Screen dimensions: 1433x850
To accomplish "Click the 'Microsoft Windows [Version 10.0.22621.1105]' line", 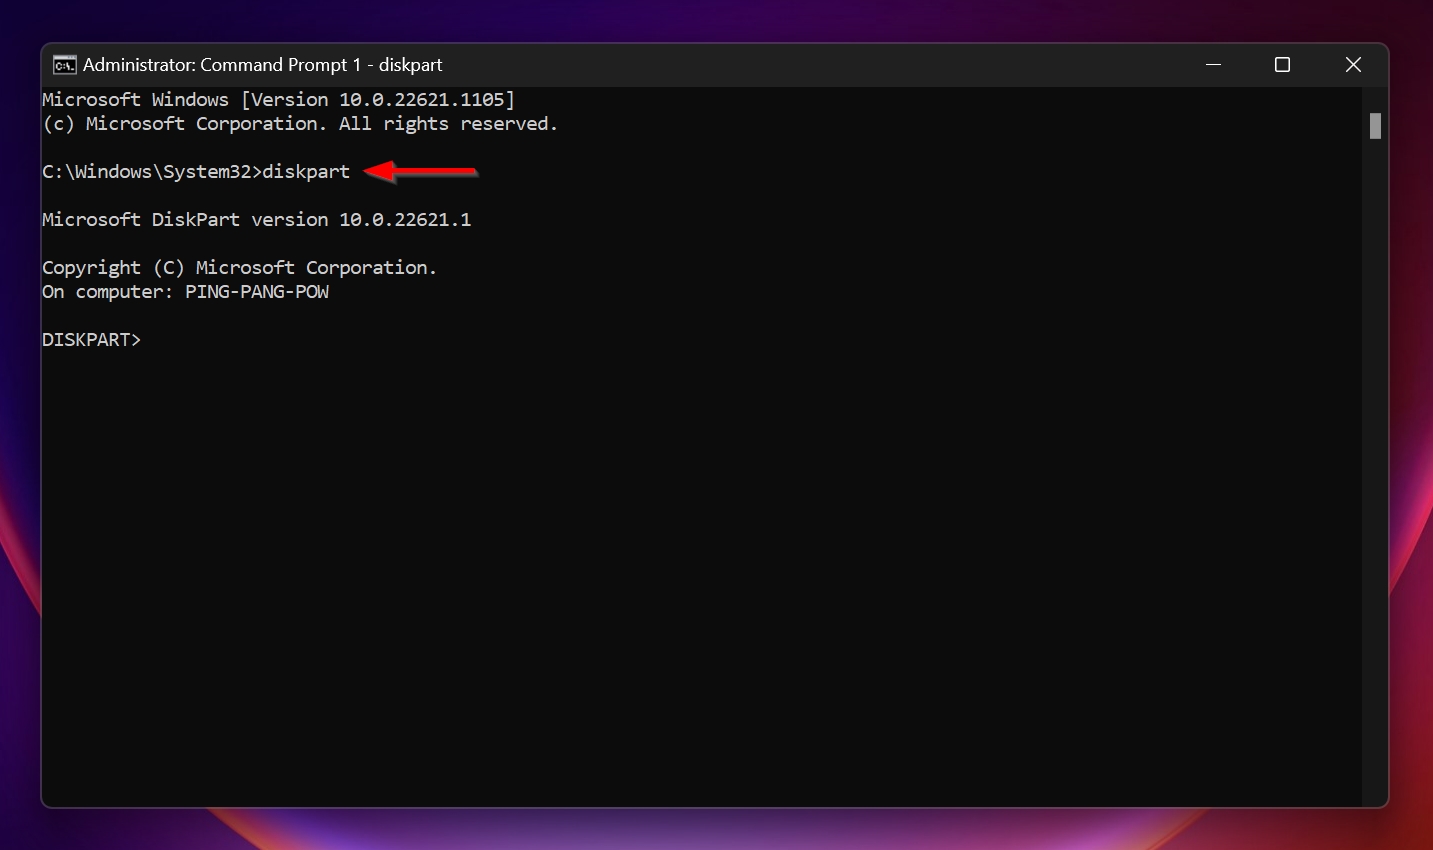I will (x=279, y=100).
